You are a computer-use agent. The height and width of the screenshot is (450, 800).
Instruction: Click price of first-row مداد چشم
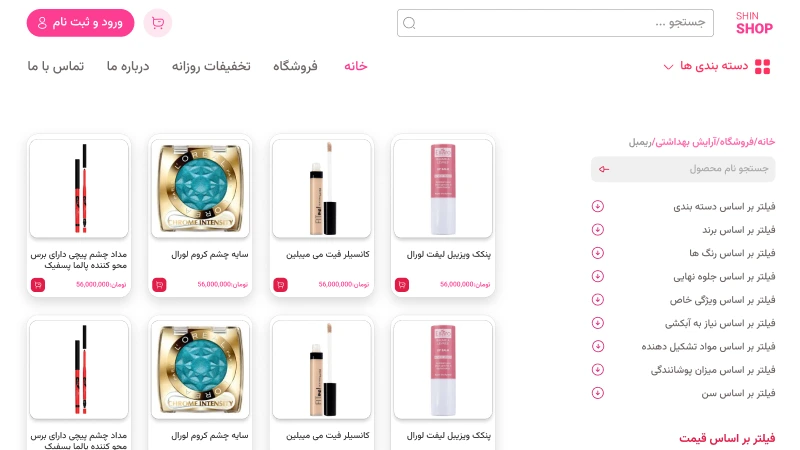101,284
